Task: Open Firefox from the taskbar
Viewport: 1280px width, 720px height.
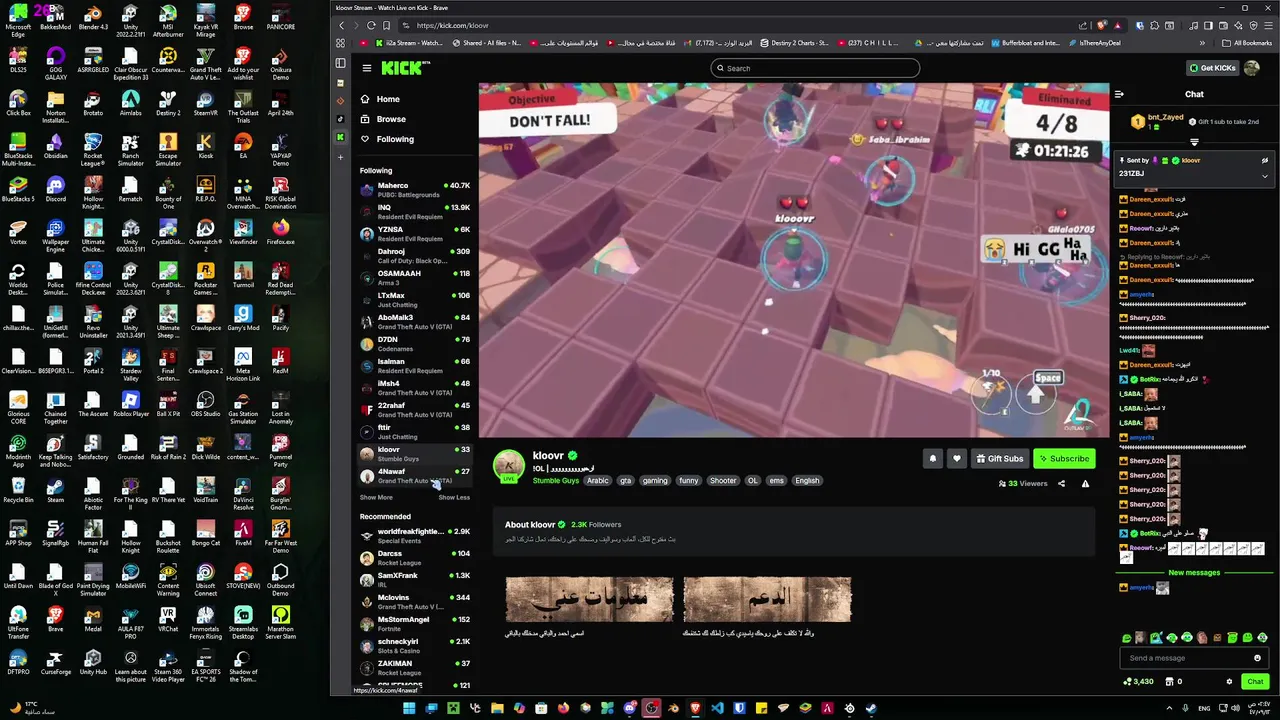Action: (563, 708)
